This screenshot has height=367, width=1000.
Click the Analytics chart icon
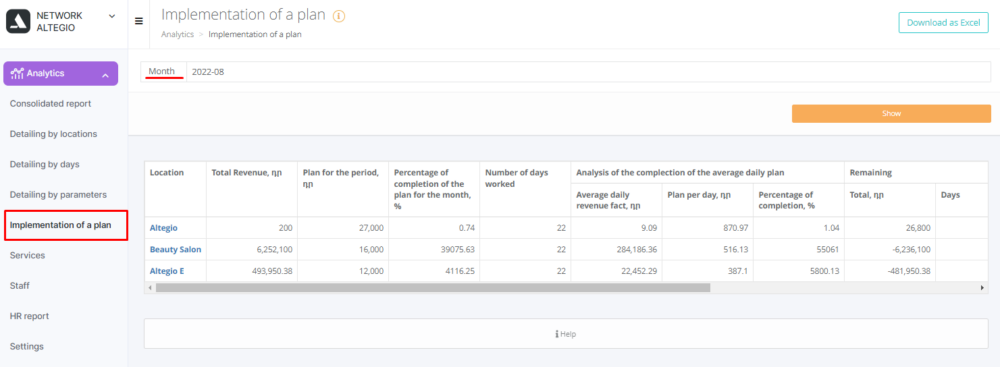click(x=18, y=73)
